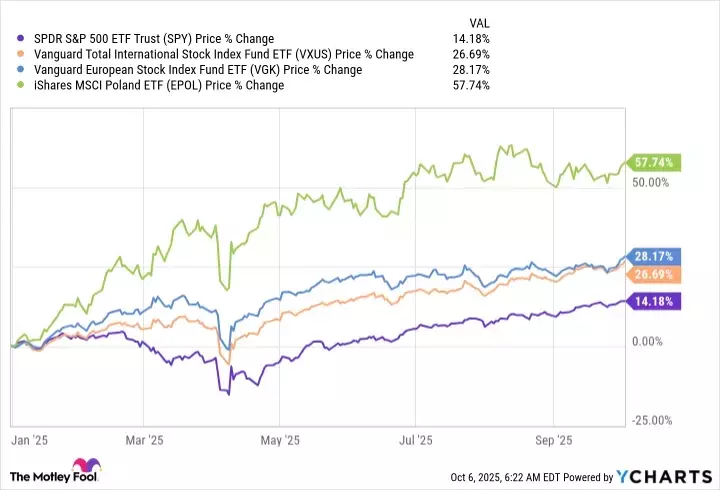
Task: Click the green EPOL legend dot
Action: [x=10, y=85]
